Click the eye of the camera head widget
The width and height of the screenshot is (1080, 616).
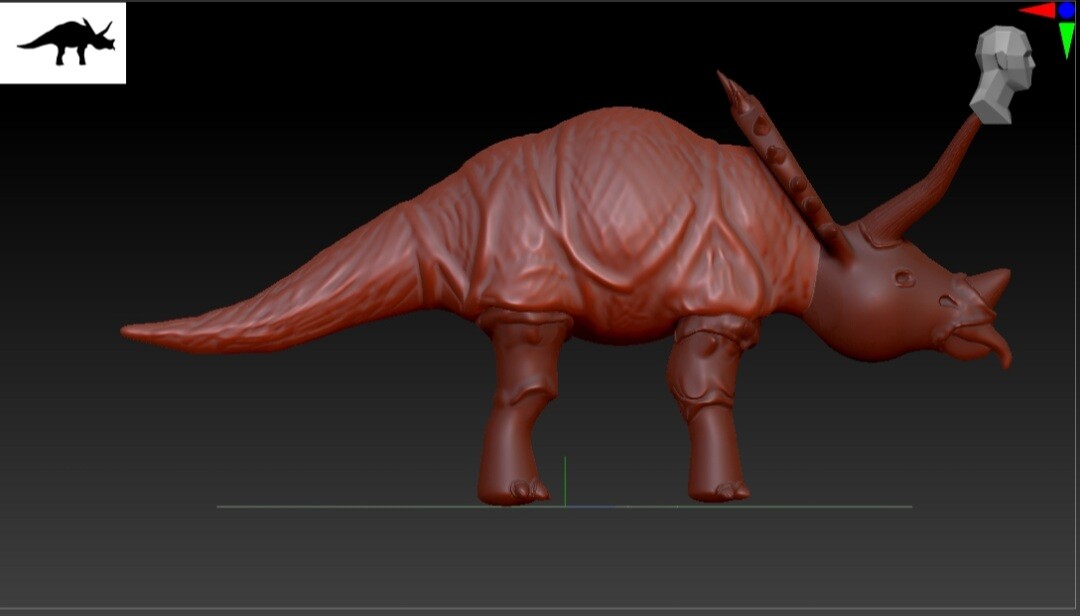tap(1027, 55)
